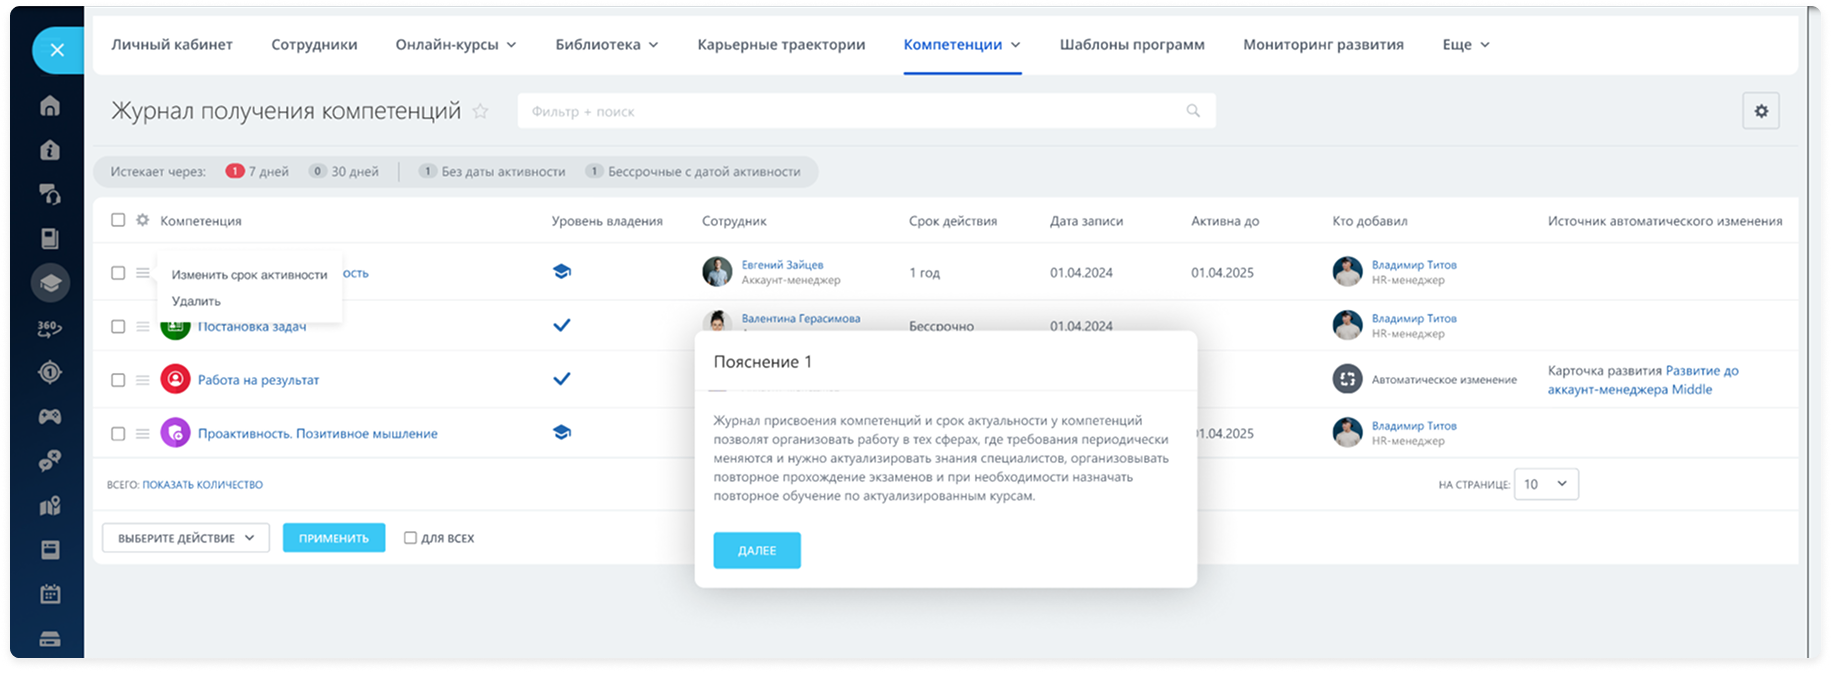Open row menu icon for Постановка задач
This screenshot has height=673, width=1832.
143,326
